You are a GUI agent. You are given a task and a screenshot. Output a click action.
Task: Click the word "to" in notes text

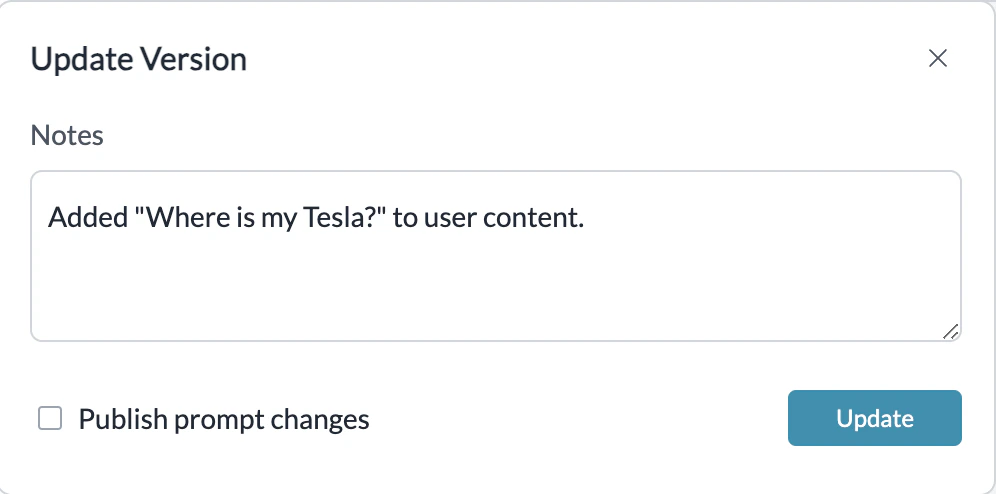coord(405,217)
